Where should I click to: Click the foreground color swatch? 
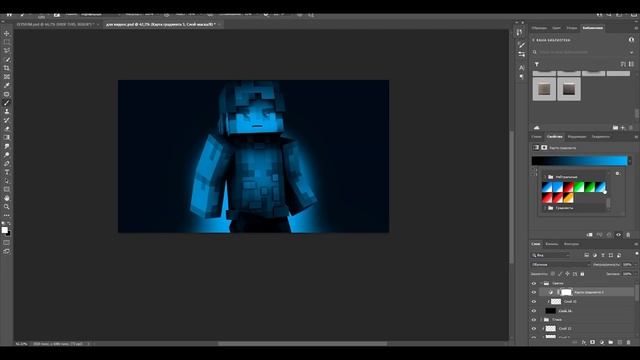click(x=4, y=230)
